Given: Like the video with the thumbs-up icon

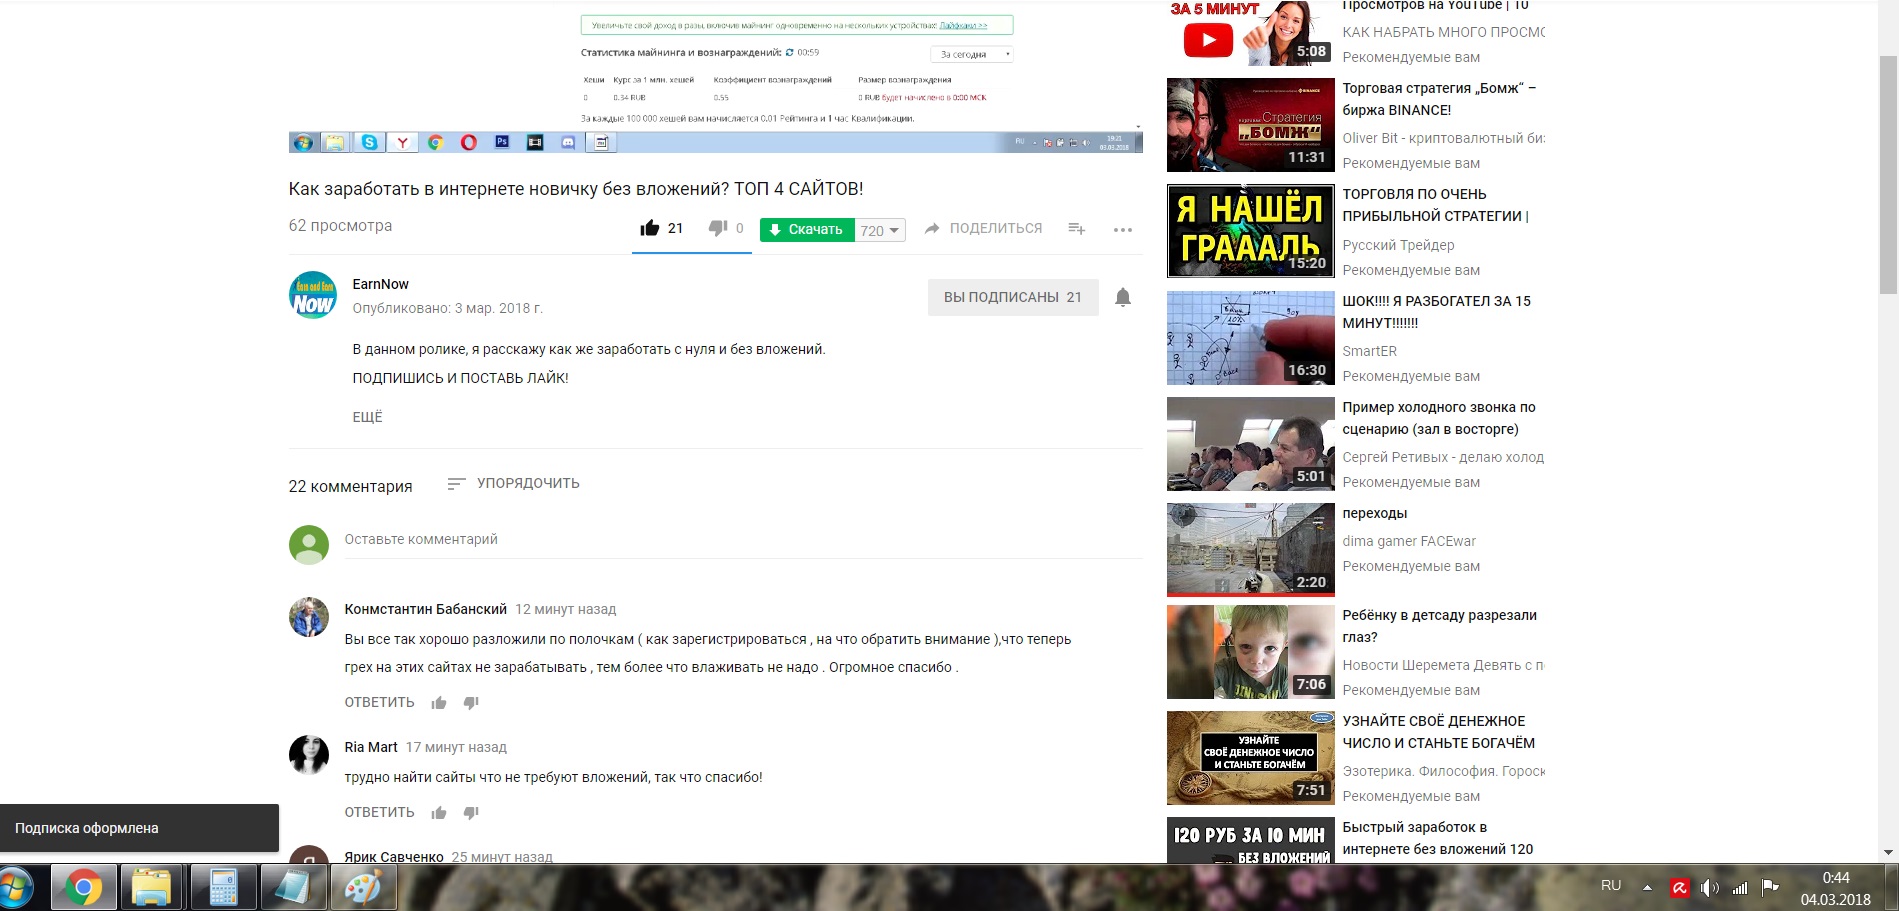Looking at the screenshot, I should pyautogui.click(x=650, y=228).
